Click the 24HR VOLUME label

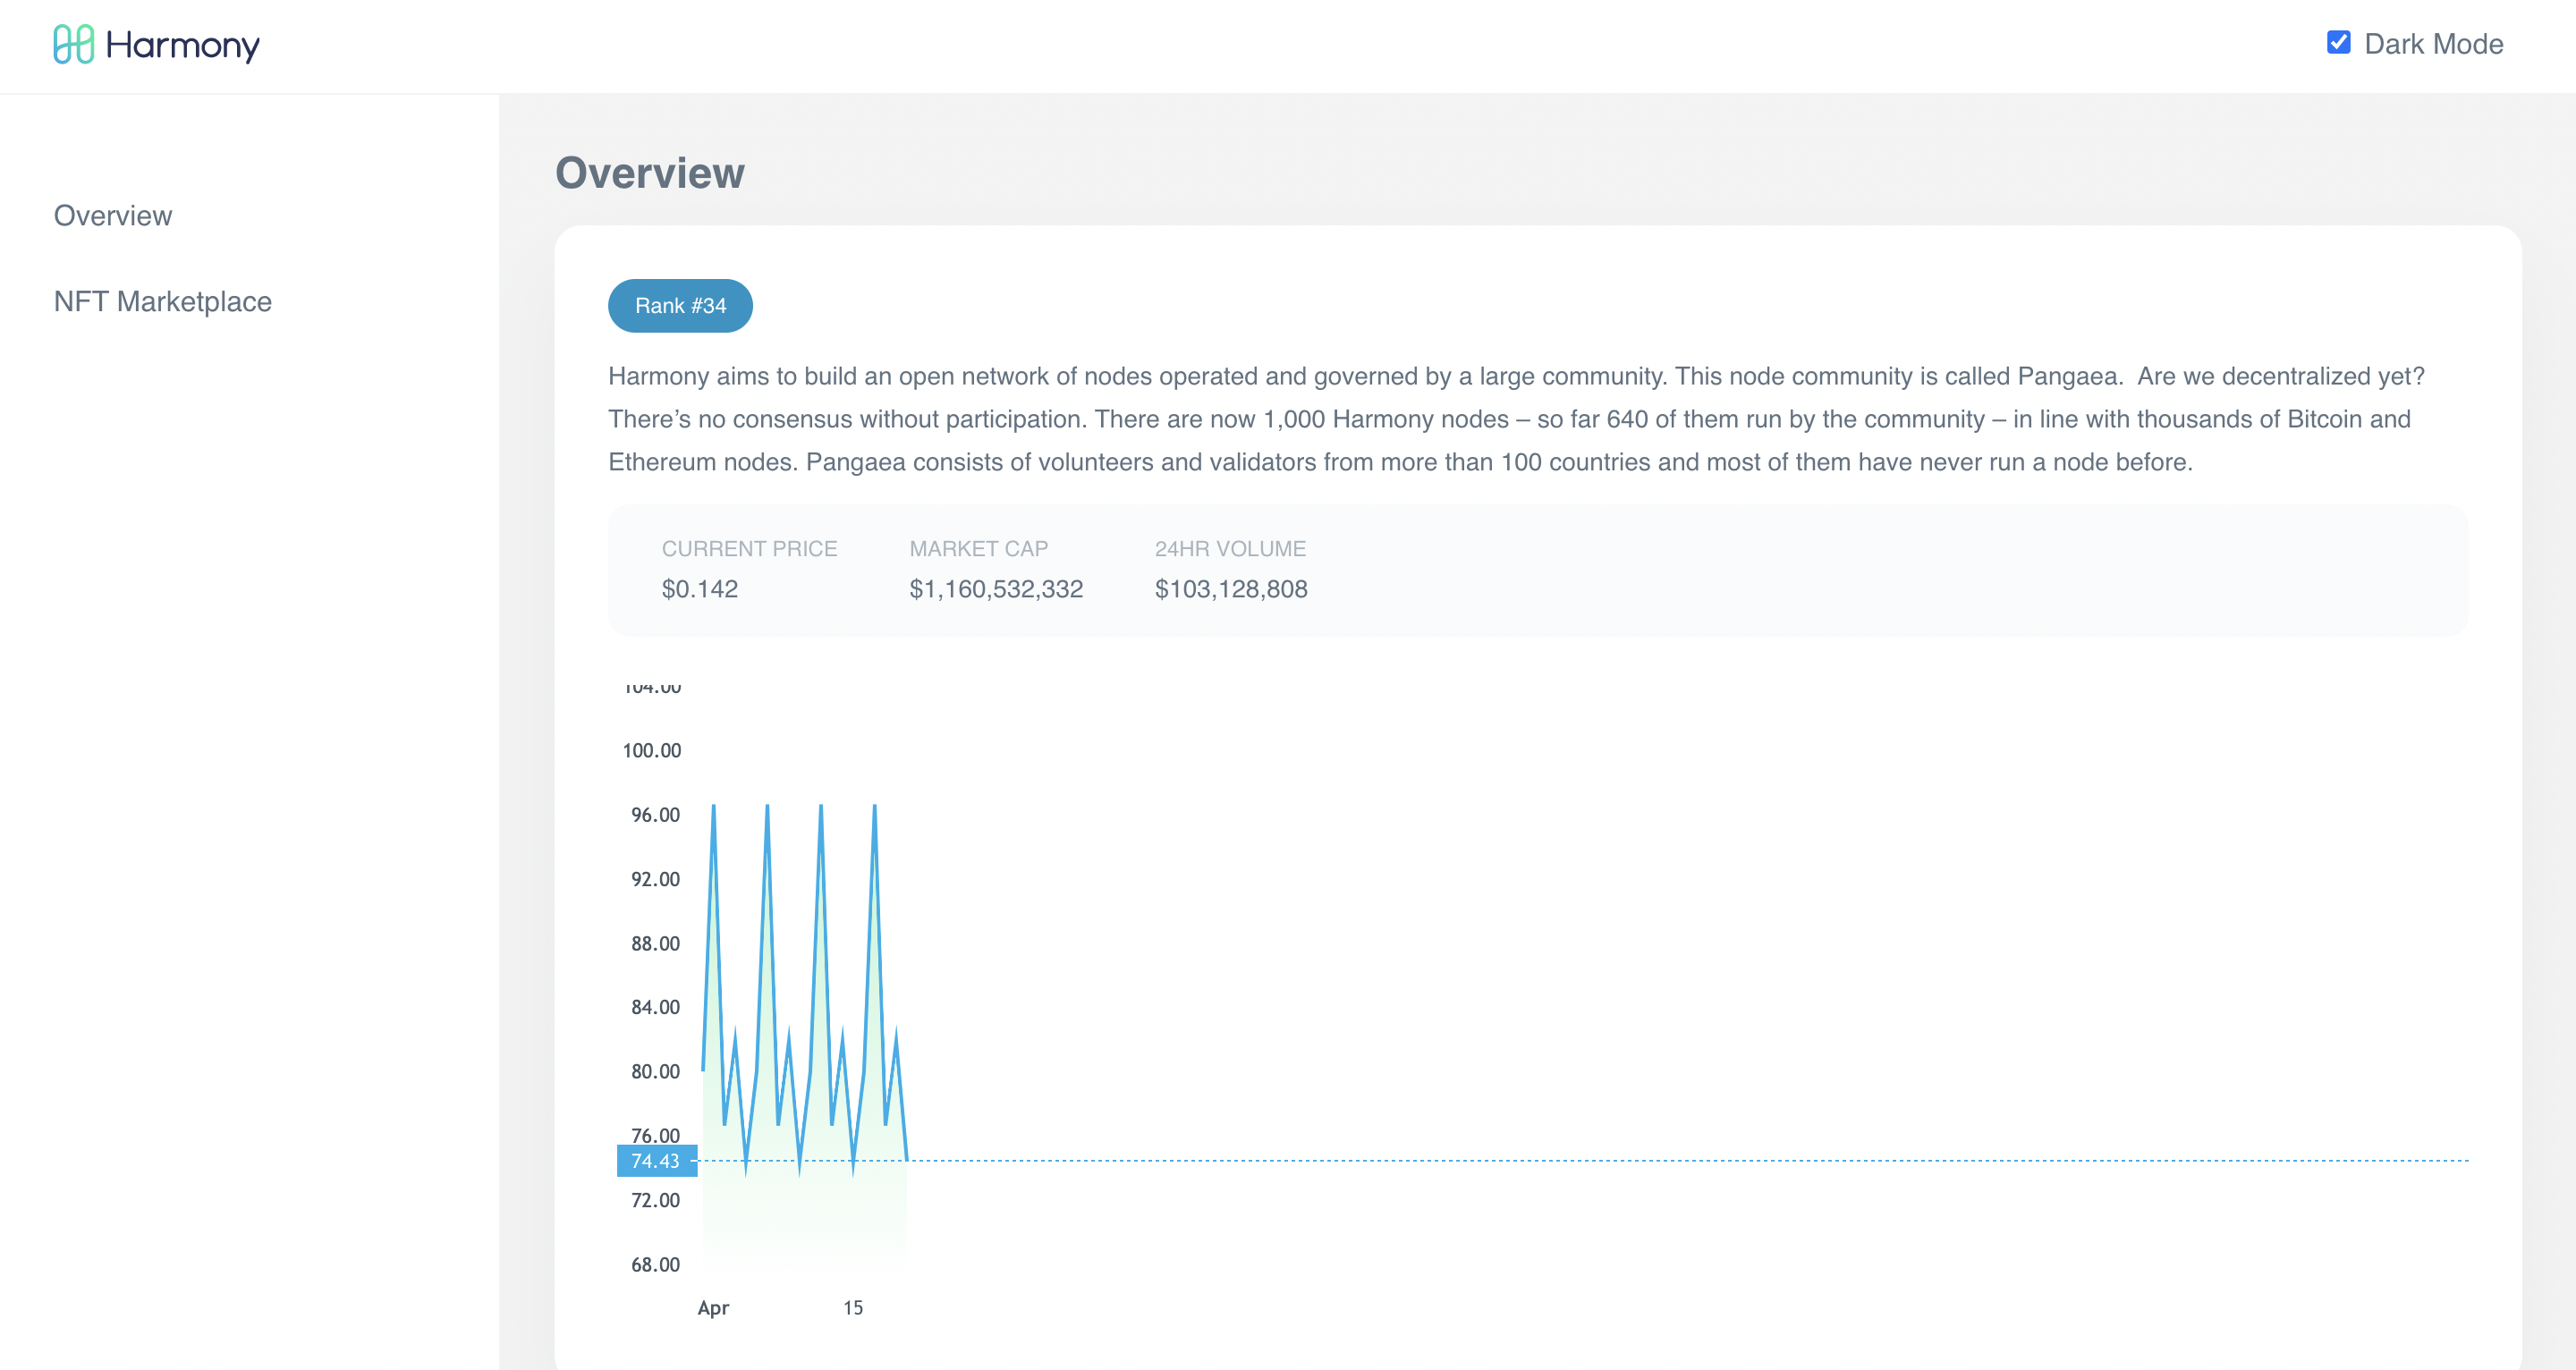[1229, 548]
